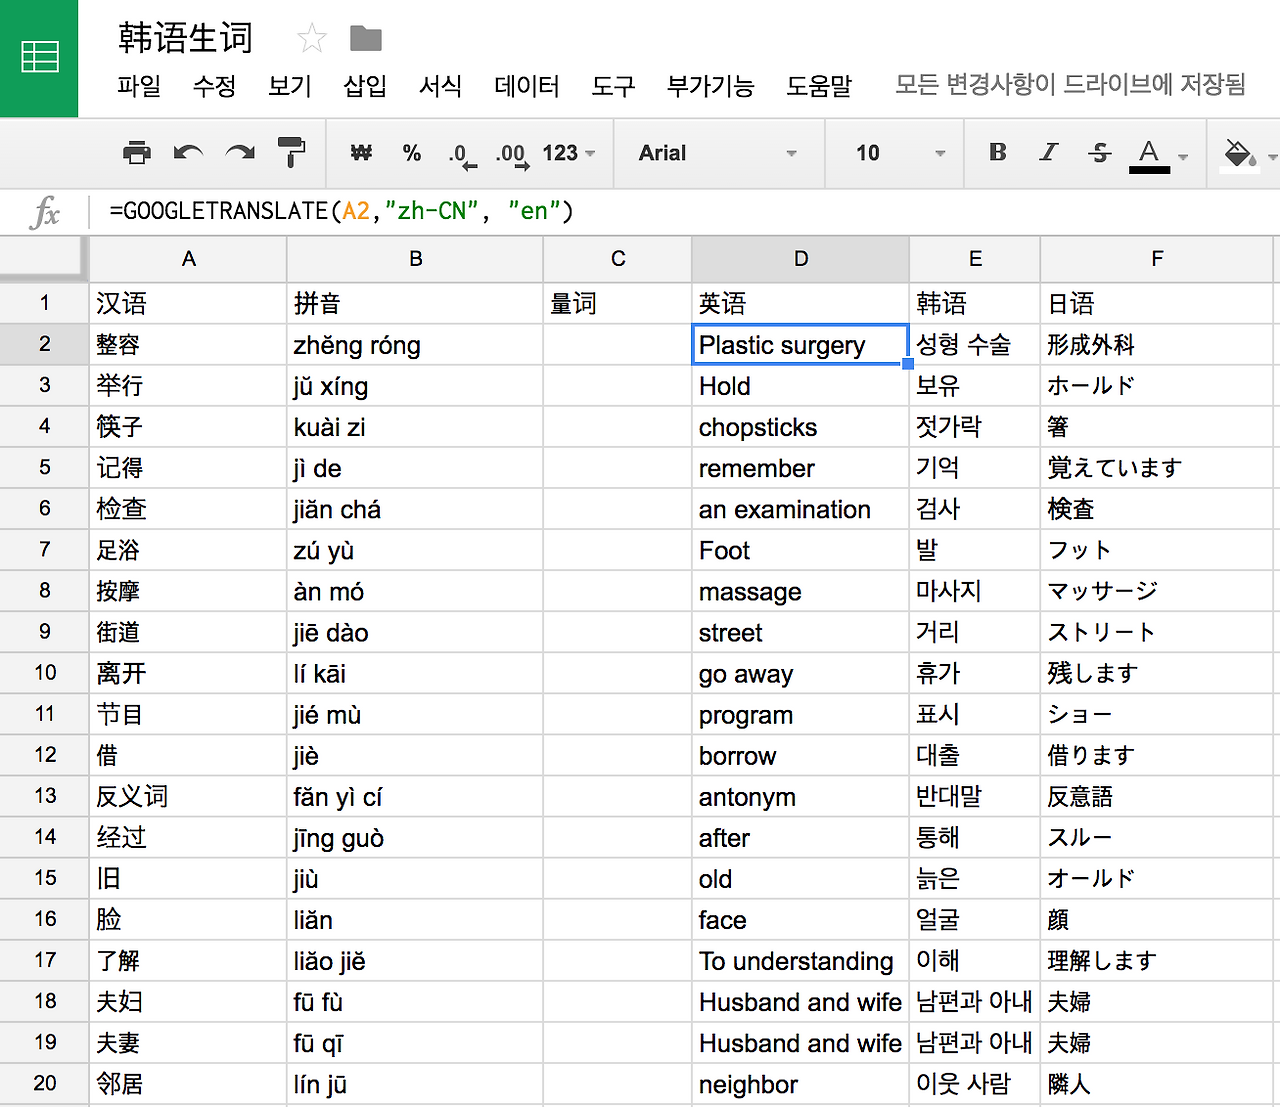Viewport: 1280px width, 1107px height.
Task: Click cell containing Plastic surgery
Action: (x=800, y=344)
